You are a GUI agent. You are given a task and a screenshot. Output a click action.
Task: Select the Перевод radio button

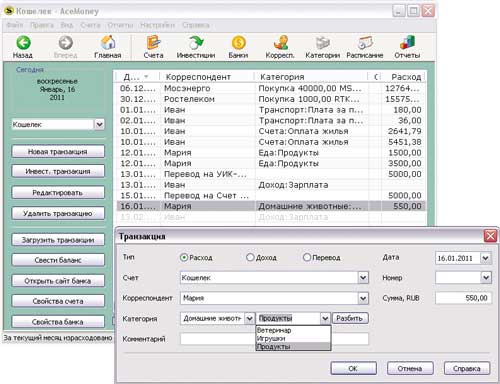point(307,257)
